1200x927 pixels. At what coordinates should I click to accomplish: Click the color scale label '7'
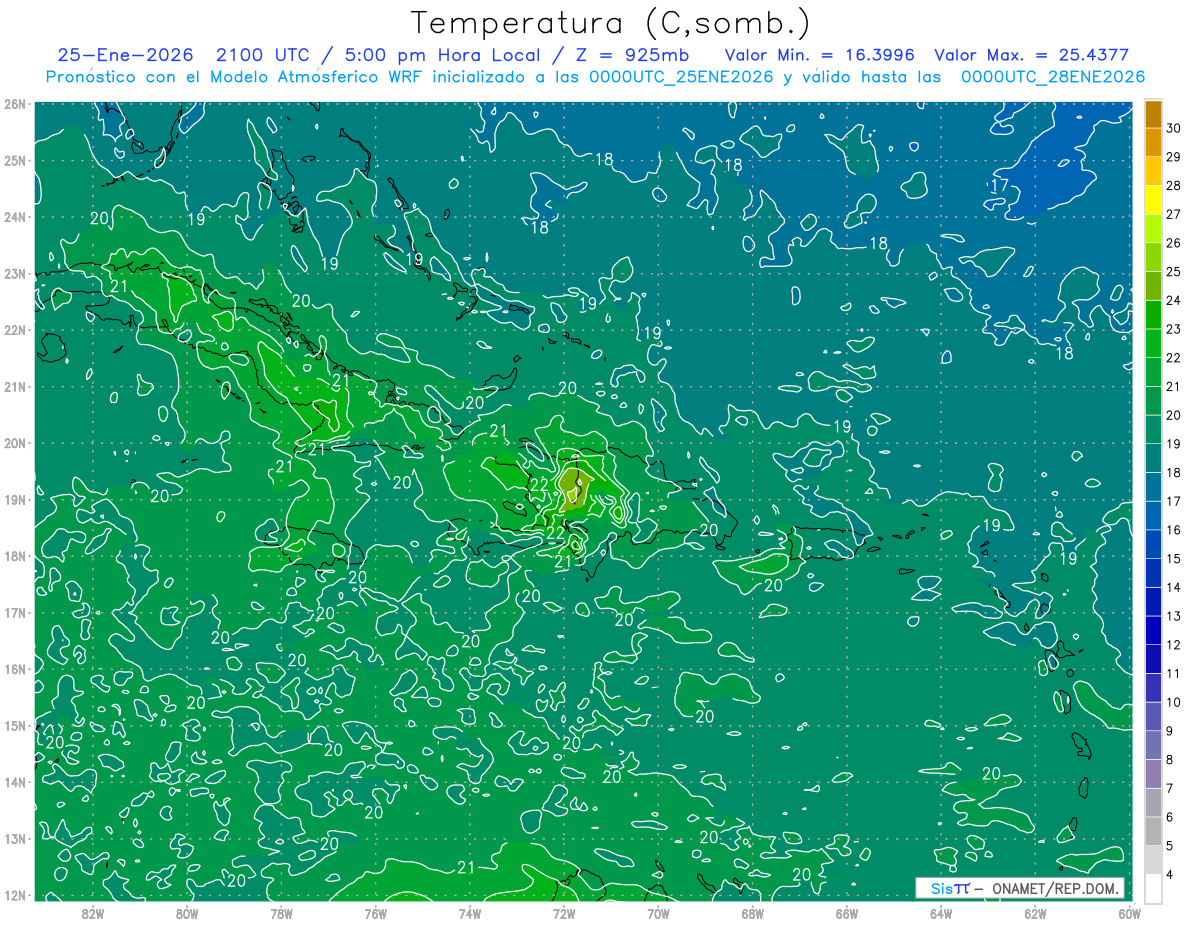(x=1170, y=788)
